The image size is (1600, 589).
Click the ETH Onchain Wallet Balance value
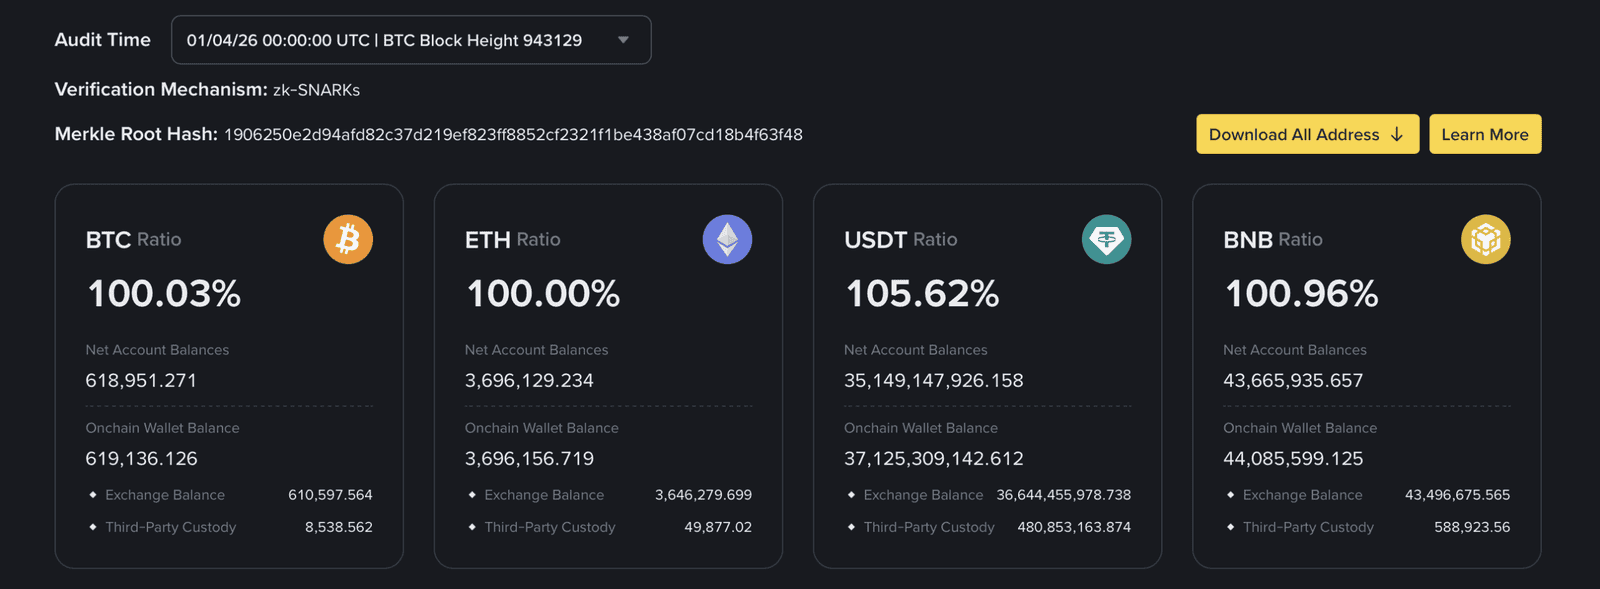[x=529, y=458]
